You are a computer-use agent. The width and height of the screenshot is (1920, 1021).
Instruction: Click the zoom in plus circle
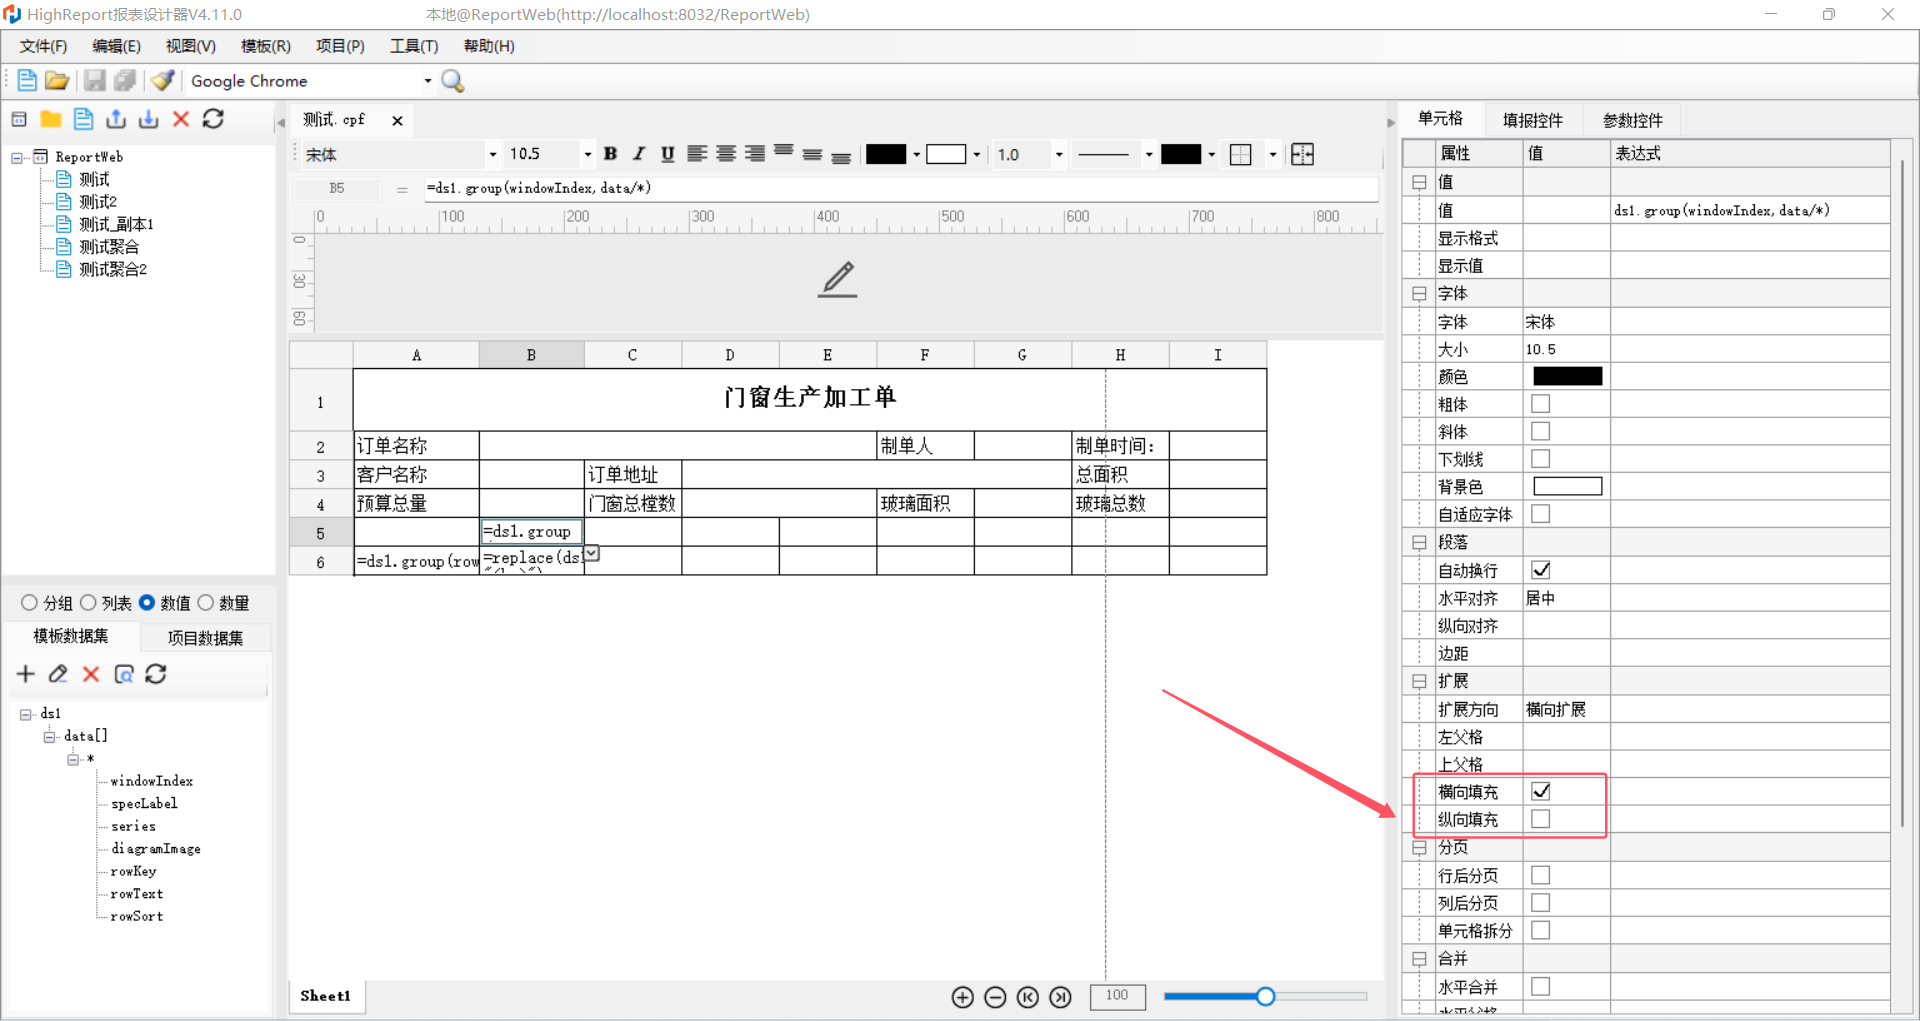coord(963,997)
